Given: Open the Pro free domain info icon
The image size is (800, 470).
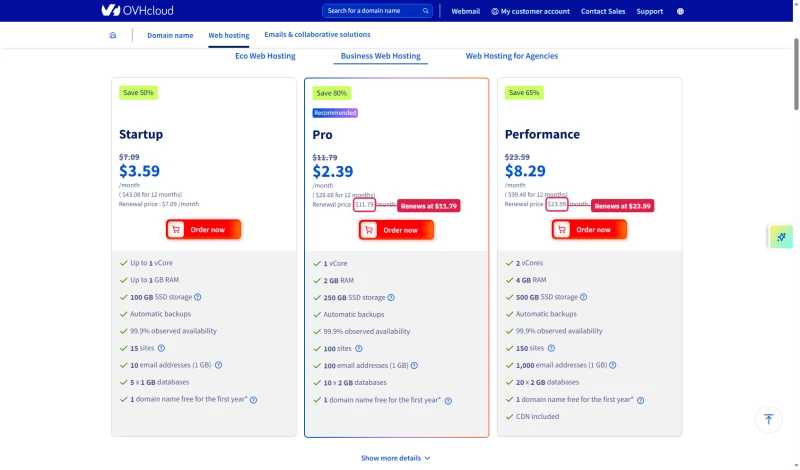Looking at the screenshot, I should click(x=448, y=401).
